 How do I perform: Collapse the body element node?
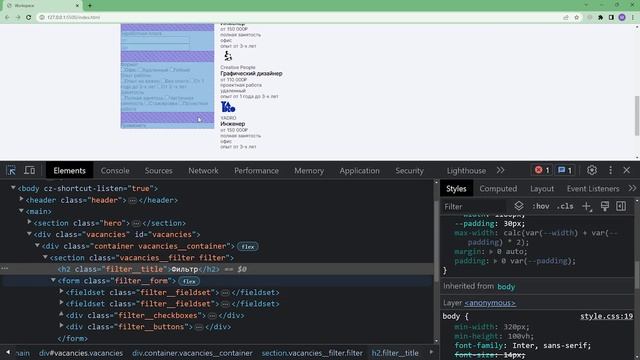pos(13,188)
